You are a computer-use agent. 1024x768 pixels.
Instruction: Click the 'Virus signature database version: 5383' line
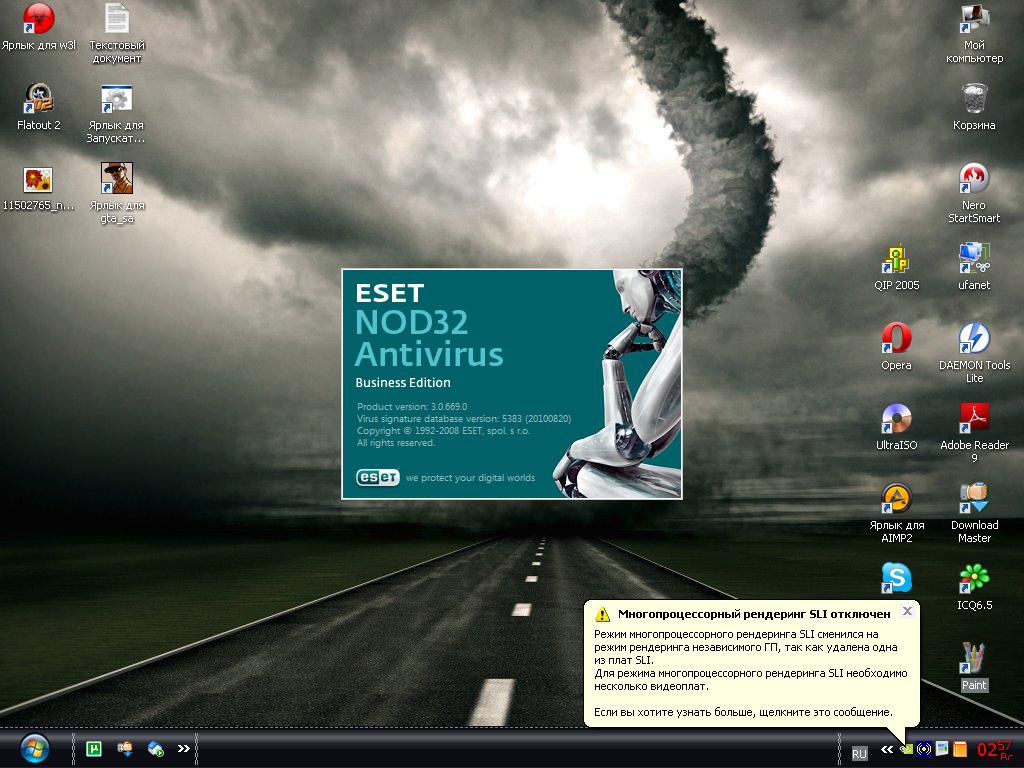pyautogui.click(x=464, y=419)
